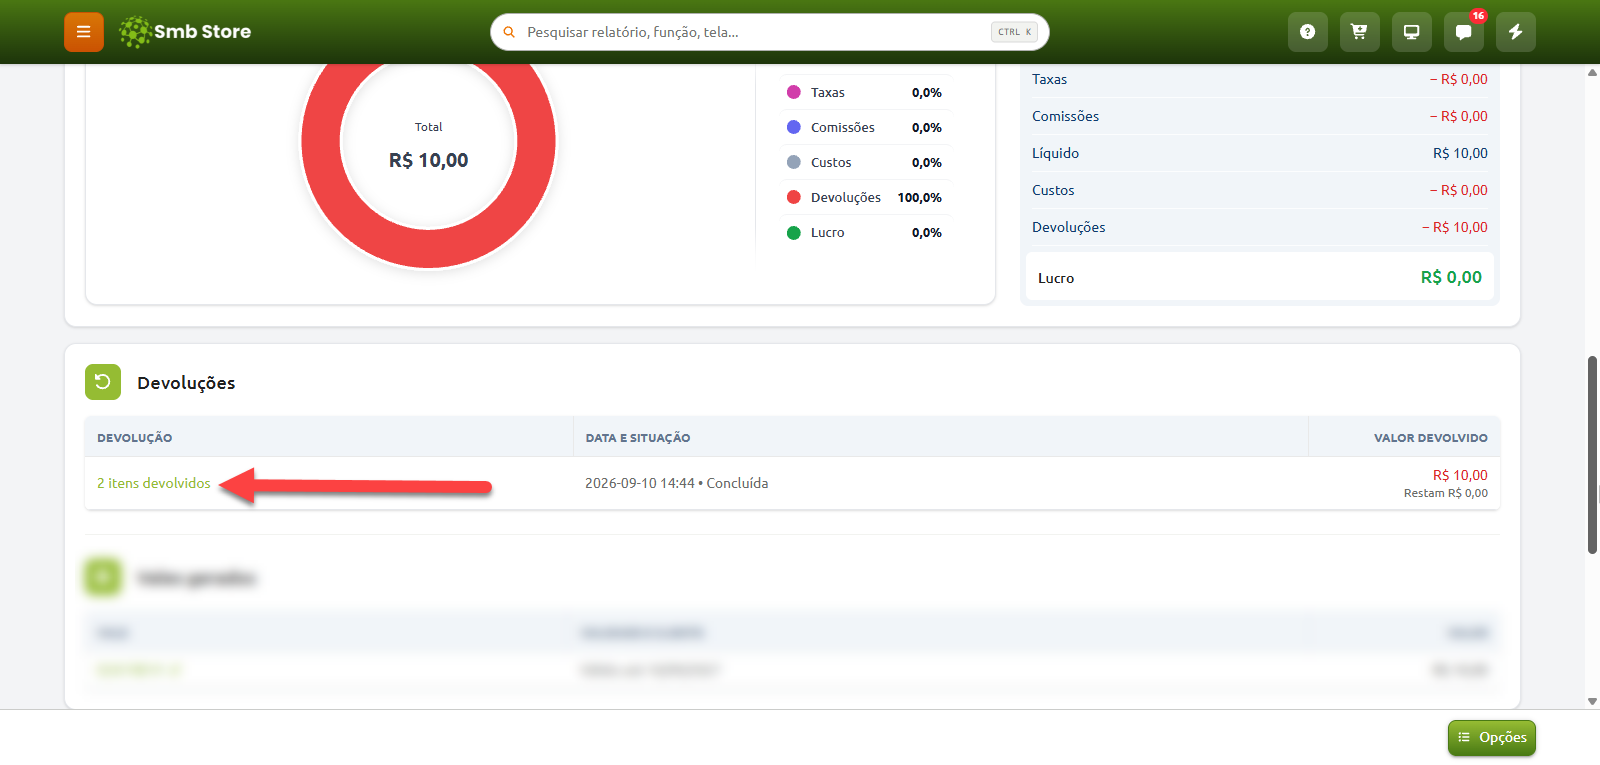This screenshot has width=1600, height=765.
Task: Click the scrollbar down arrow
Action: point(1592,701)
